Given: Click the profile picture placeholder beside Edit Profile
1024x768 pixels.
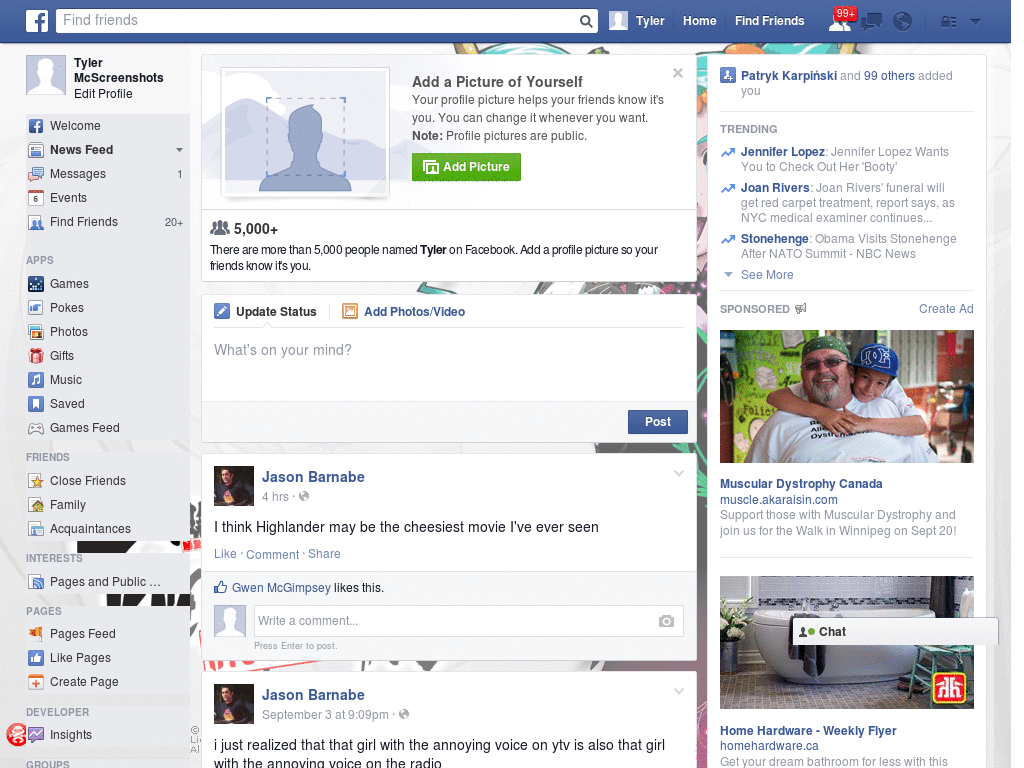Looking at the screenshot, I should click(x=46, y=75).
